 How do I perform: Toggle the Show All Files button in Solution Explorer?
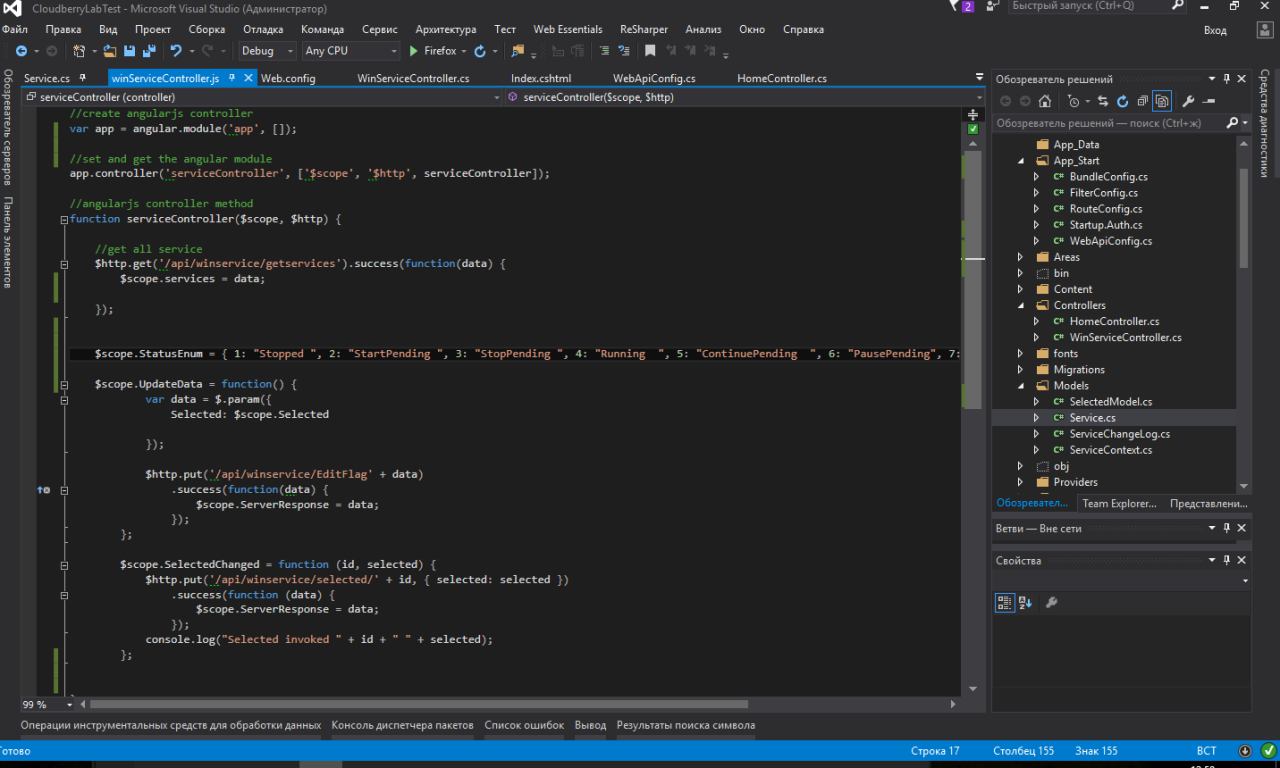pyautogui.click(x=1162, y=101)
